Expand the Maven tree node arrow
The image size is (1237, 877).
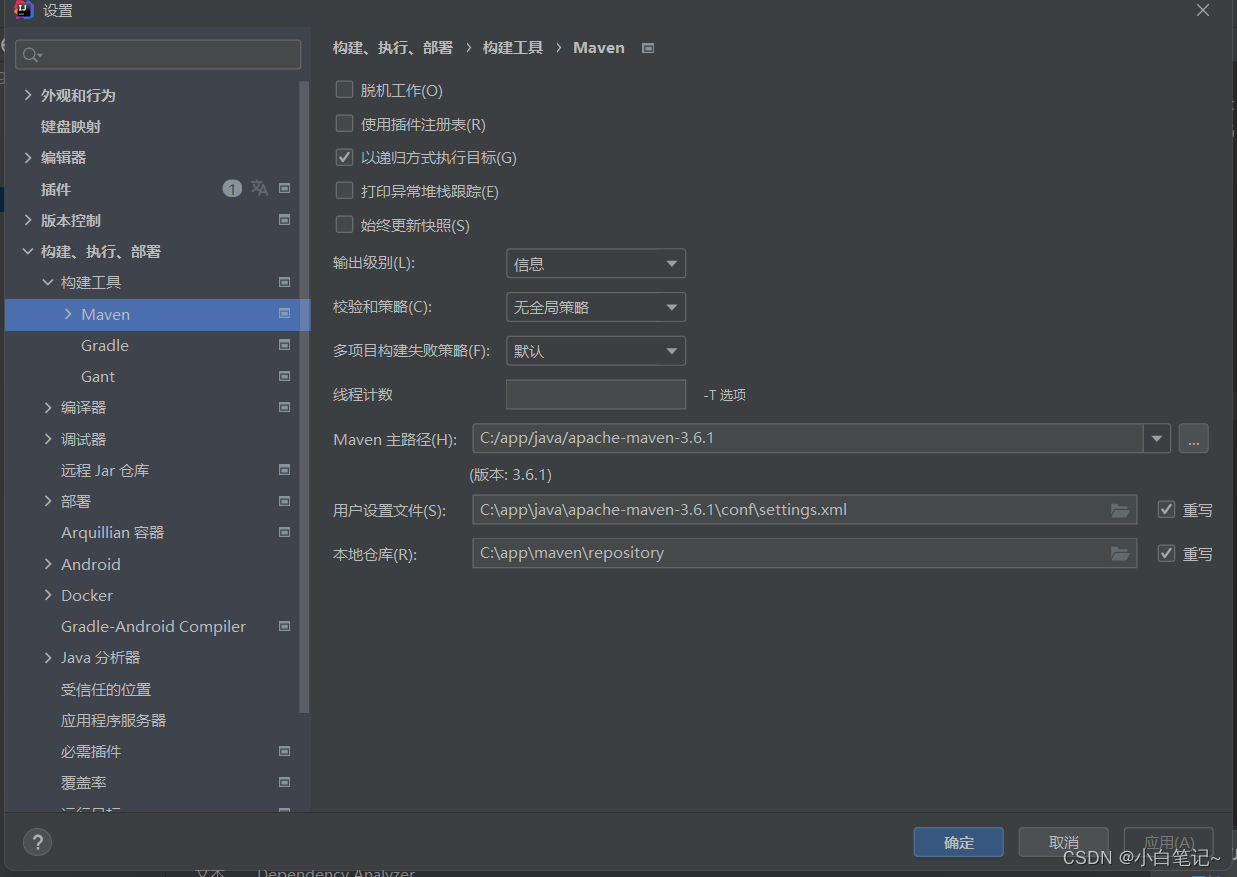[x=68, y=314]
